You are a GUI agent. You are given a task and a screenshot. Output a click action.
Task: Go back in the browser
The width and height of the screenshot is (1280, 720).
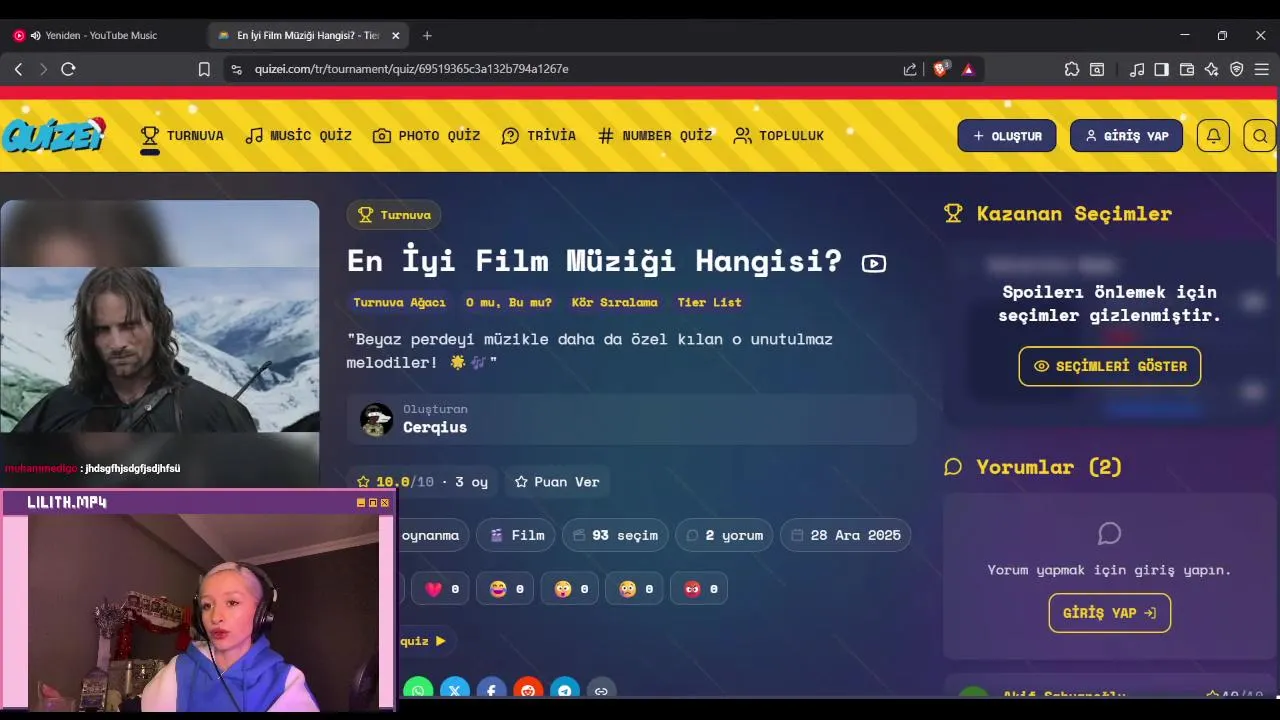click(18, 69)
